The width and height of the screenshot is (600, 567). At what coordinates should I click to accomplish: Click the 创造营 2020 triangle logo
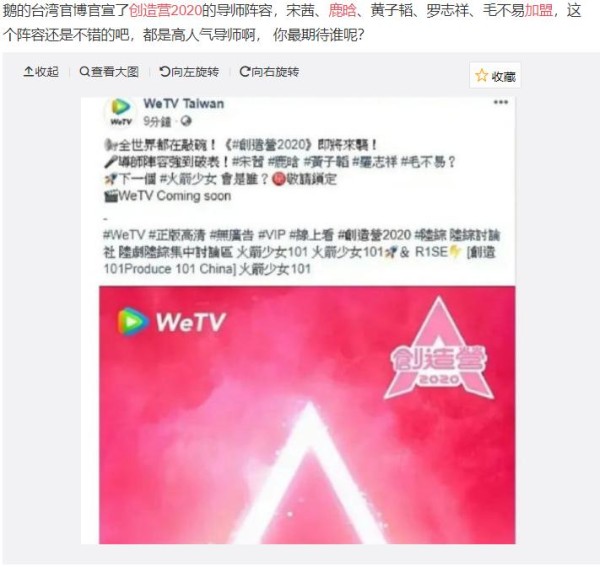pos(439,349)
